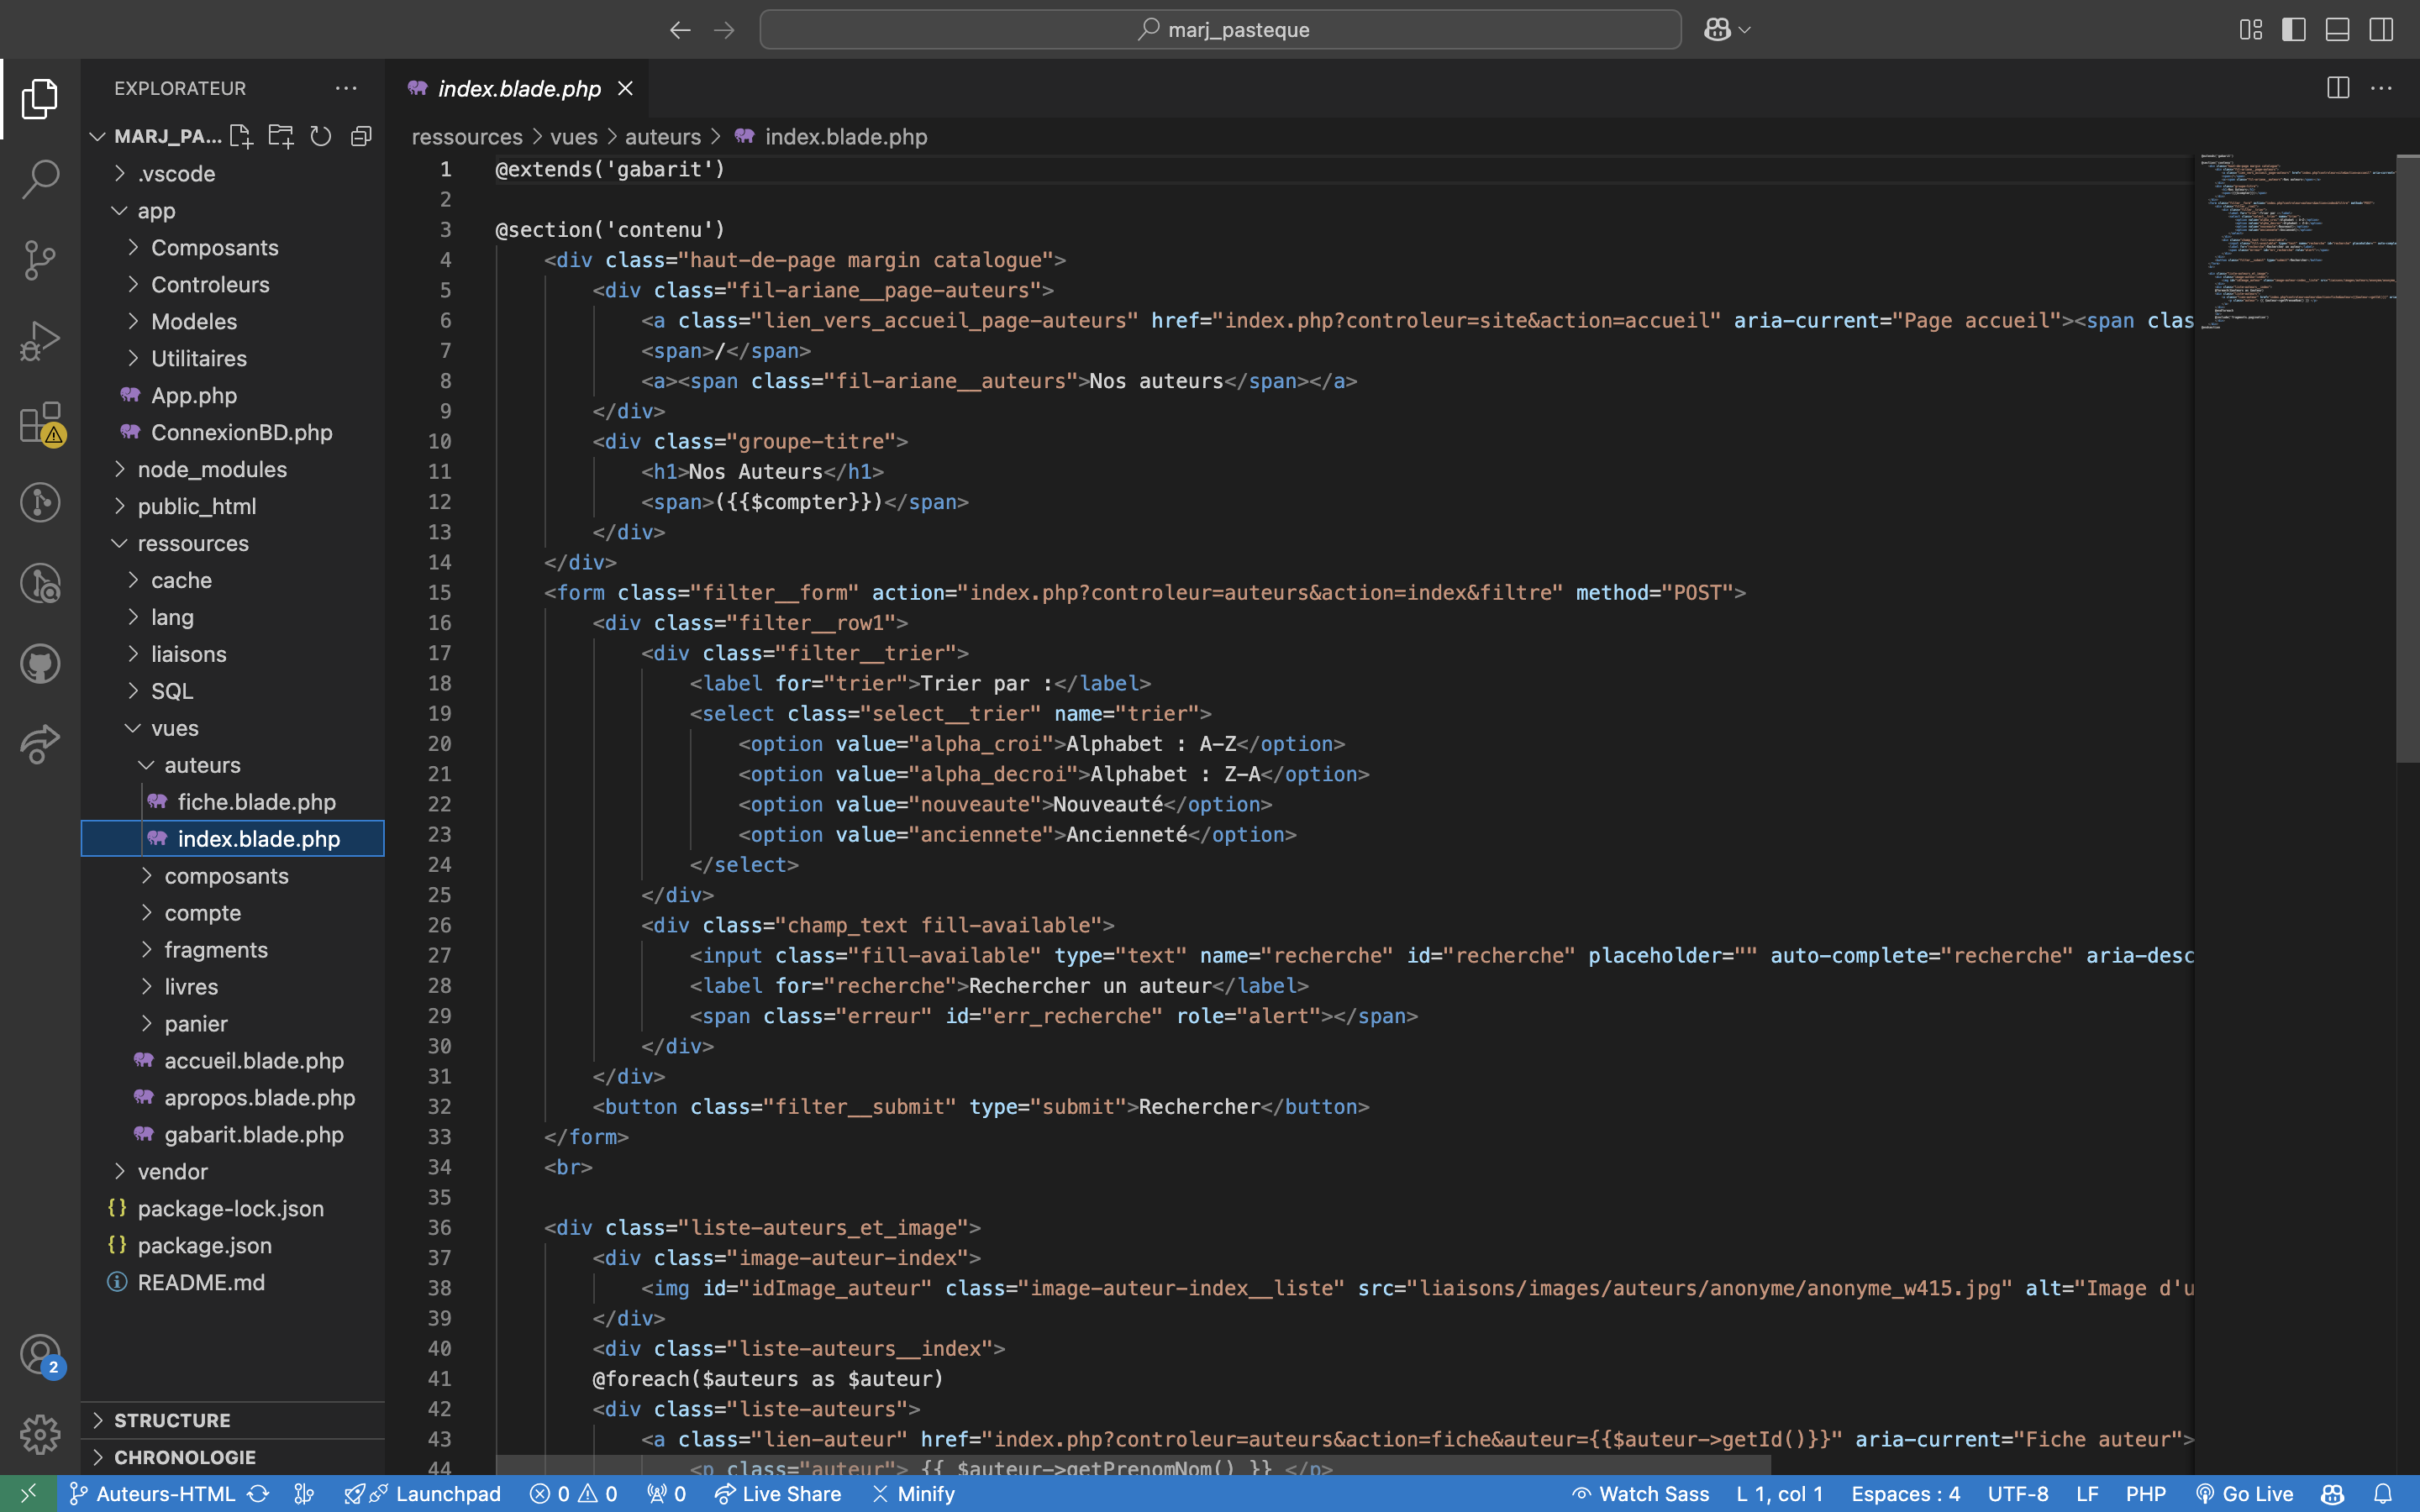Open the auteurs breadcrumb menu
Screen dimensions: 2420x1512
(663, 137)
